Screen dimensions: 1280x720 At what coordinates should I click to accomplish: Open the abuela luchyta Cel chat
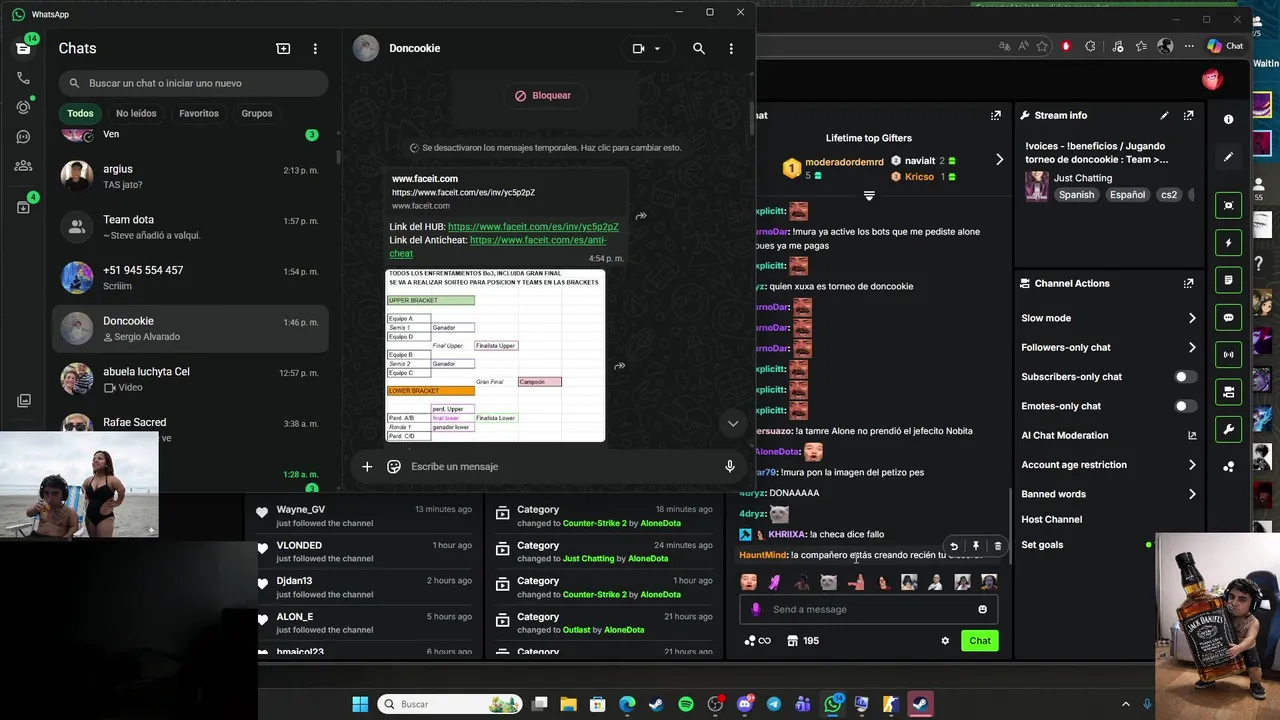[190, 379]
